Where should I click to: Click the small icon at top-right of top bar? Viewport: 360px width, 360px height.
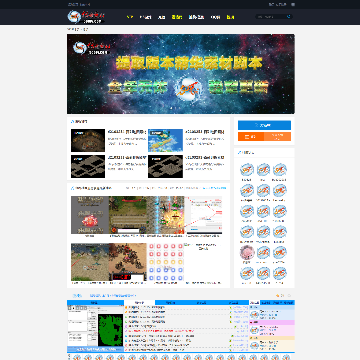[x=293, y=4]
